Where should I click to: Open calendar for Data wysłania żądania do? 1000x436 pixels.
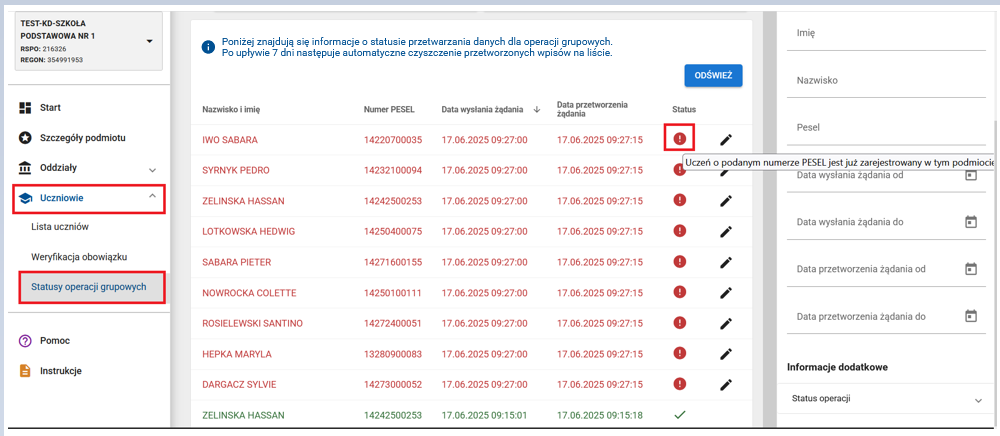click(969, 222)
